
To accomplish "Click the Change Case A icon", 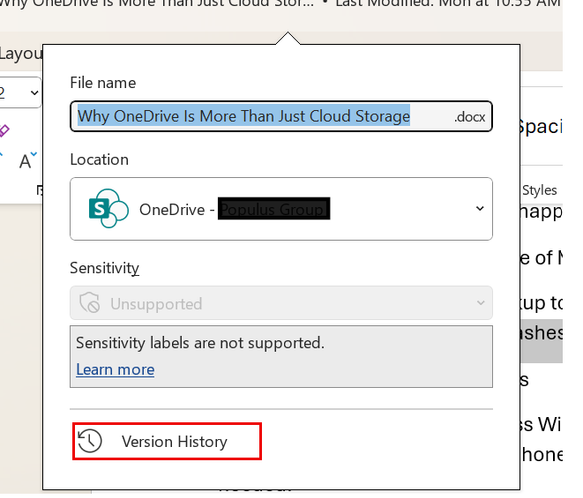I will 28,160.
